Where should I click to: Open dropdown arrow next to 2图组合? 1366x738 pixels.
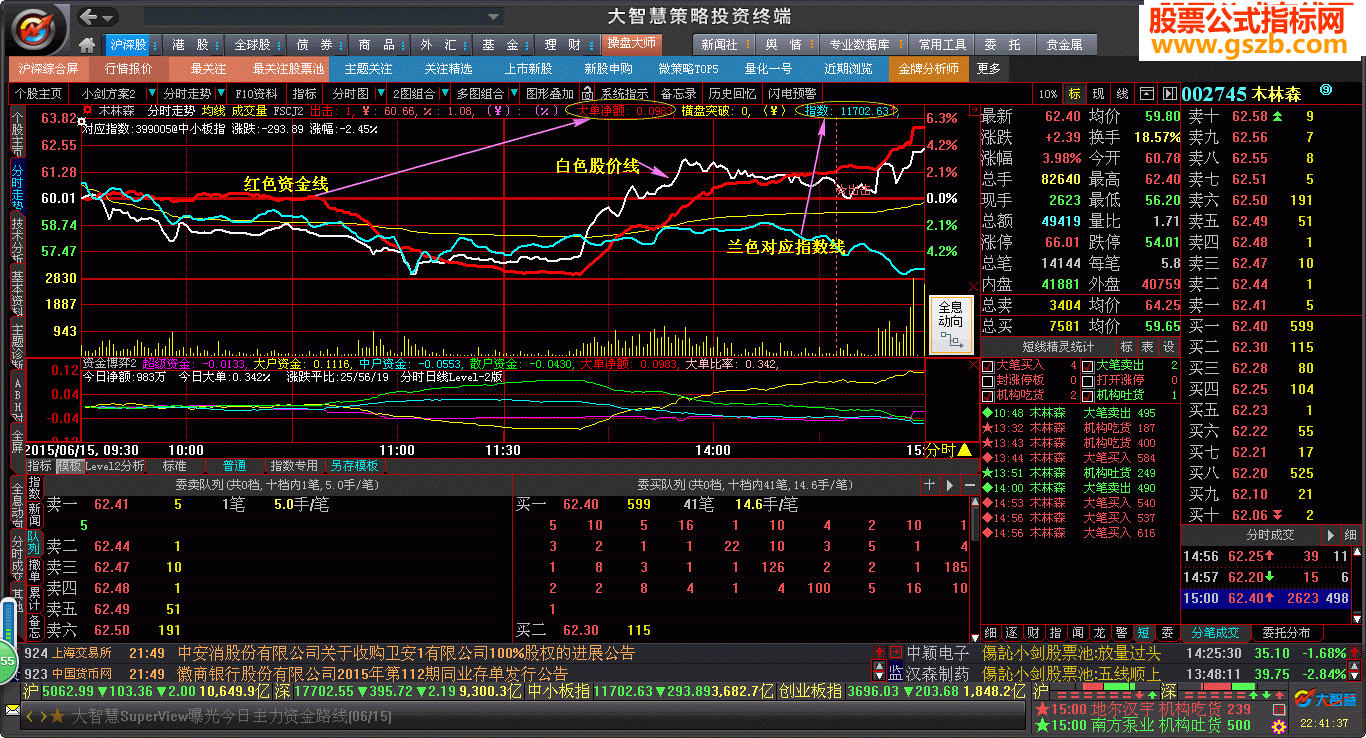coord(443,94)
